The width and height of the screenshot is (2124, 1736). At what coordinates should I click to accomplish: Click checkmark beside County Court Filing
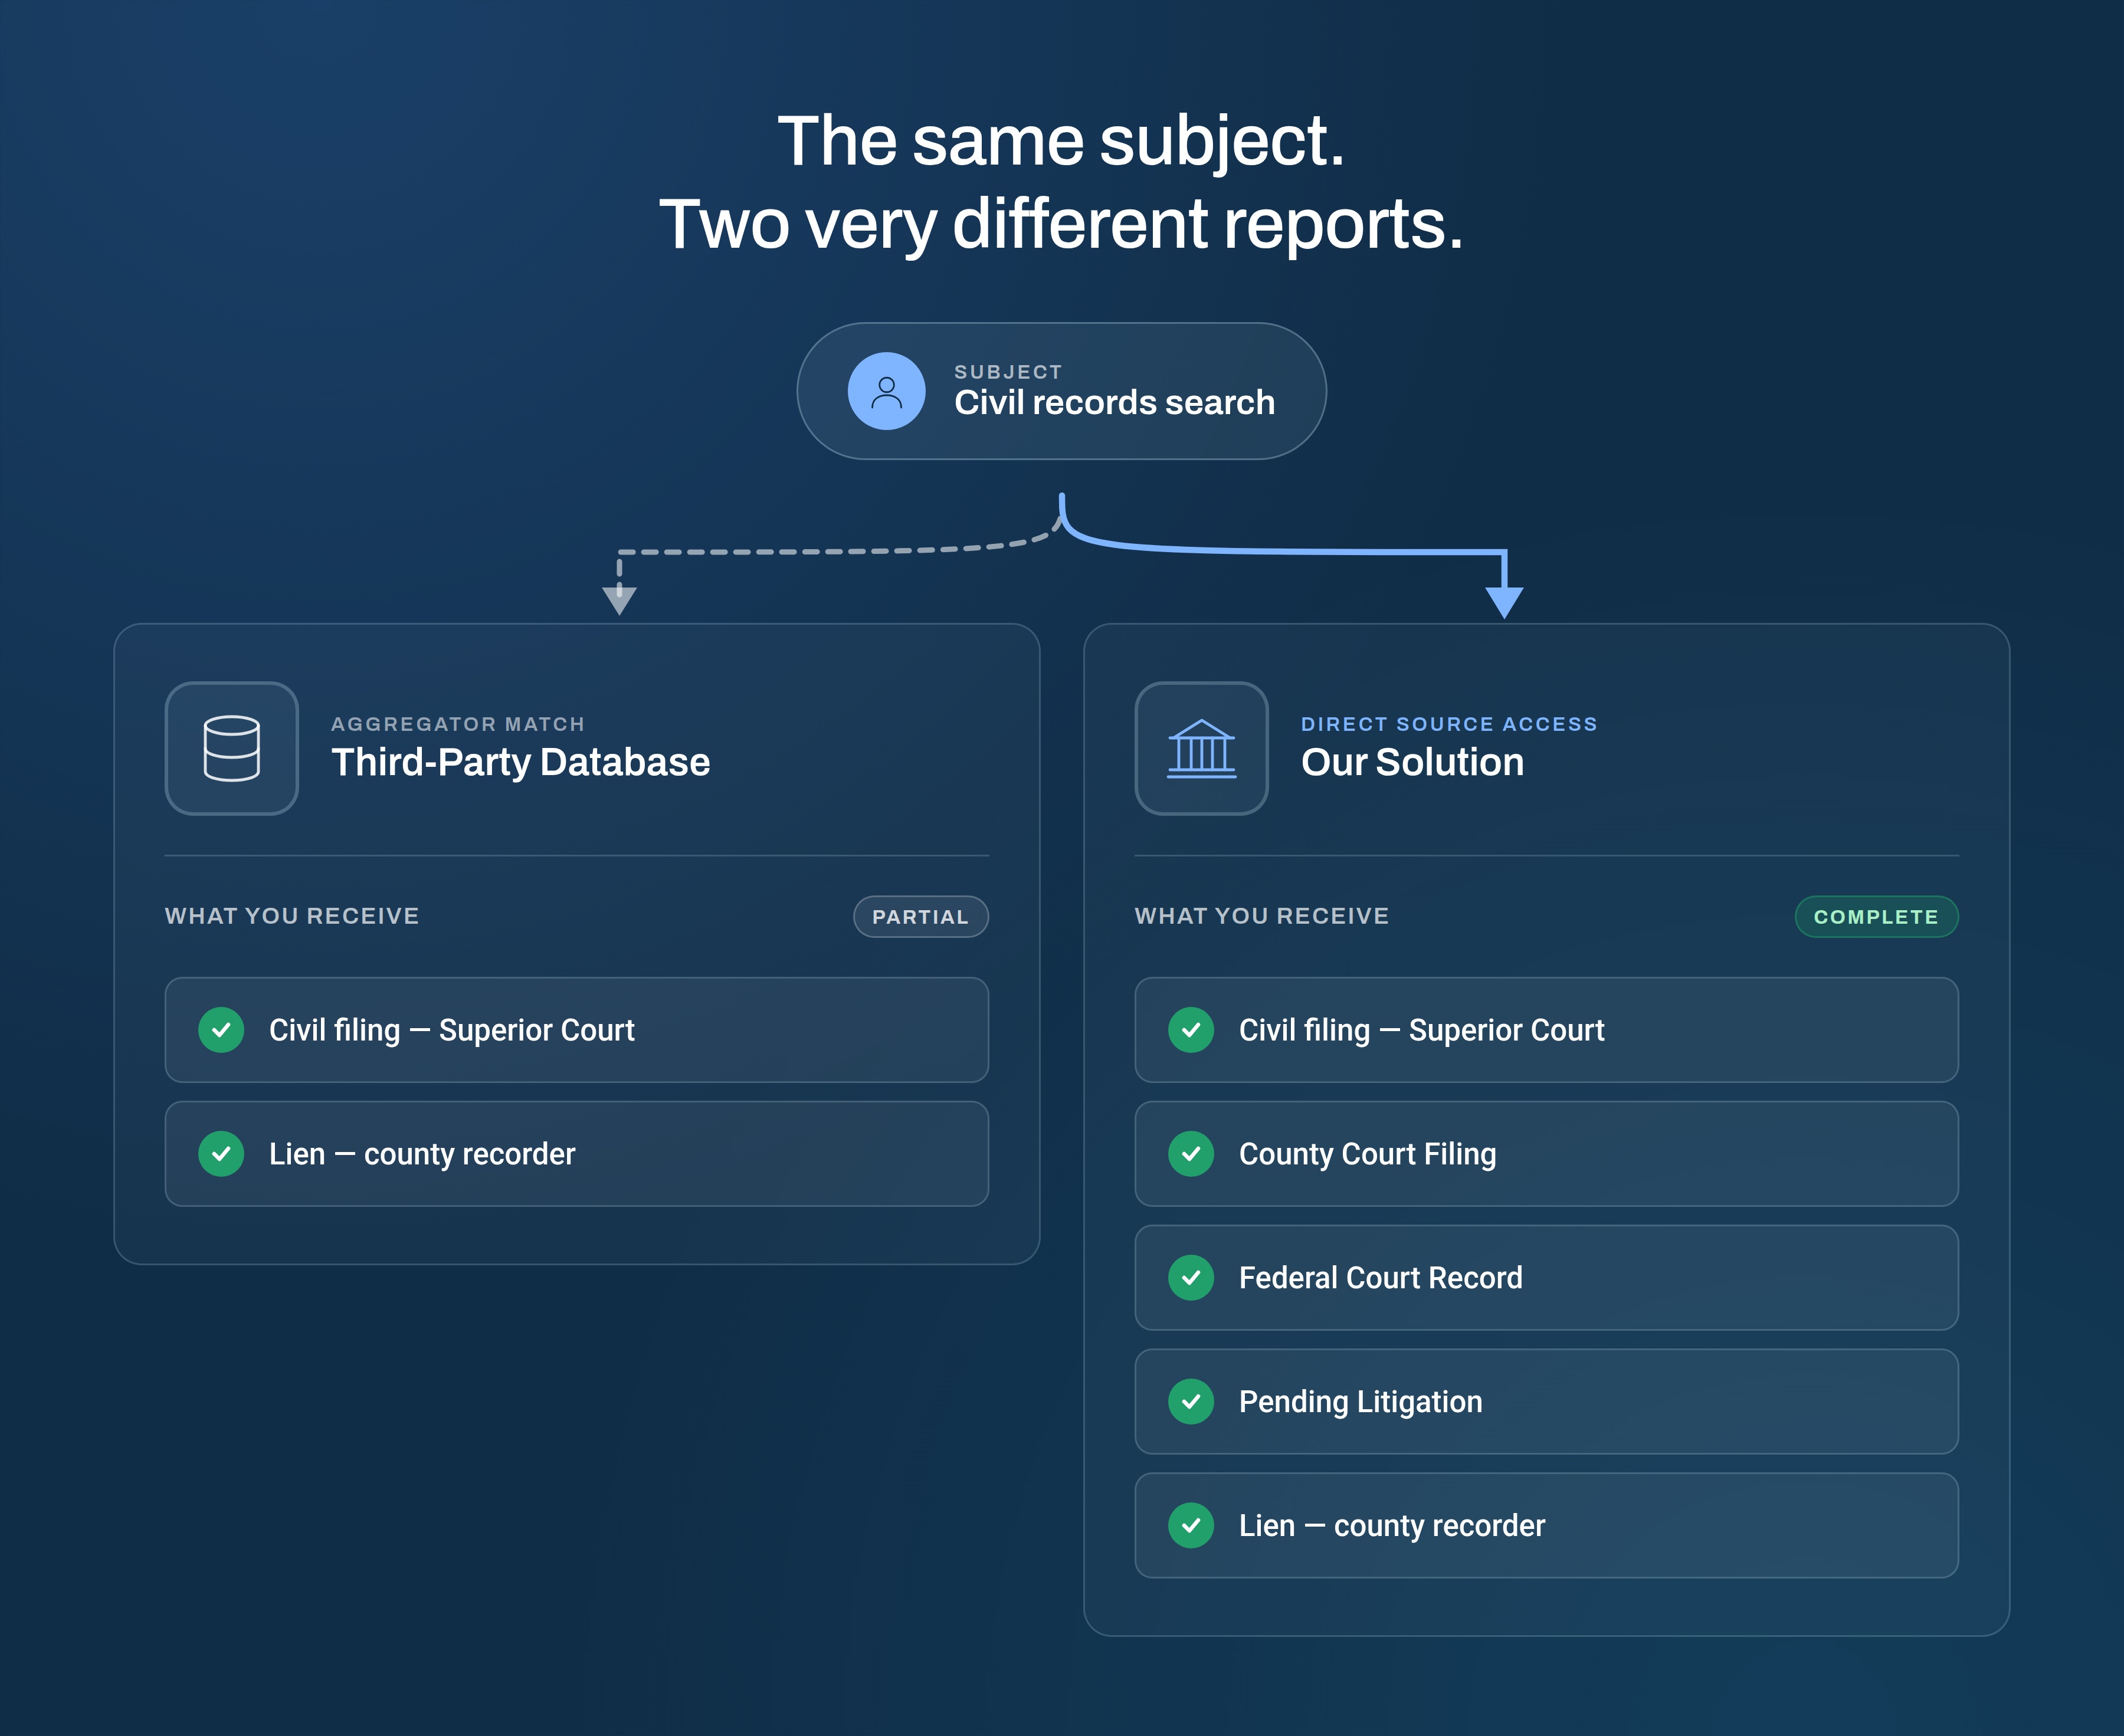pyautogui.click(x=1191, y=1154)
